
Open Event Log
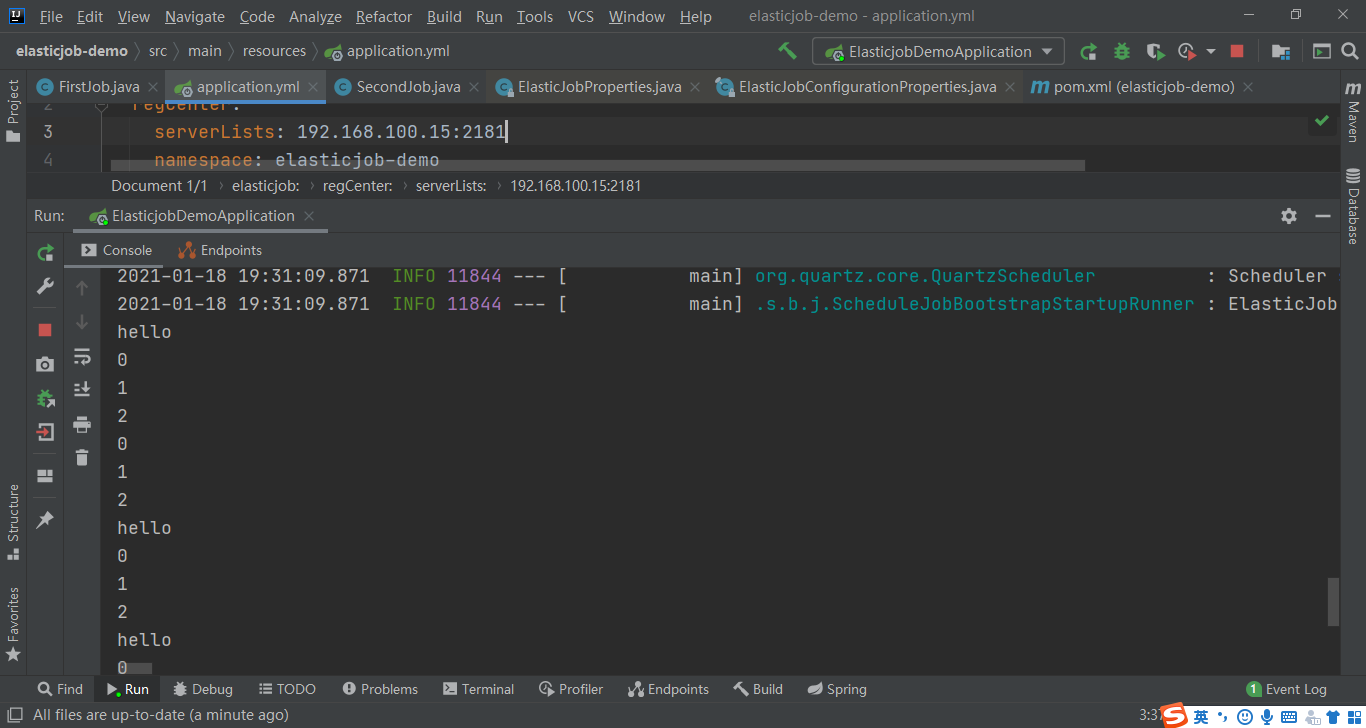(1287, 689)
